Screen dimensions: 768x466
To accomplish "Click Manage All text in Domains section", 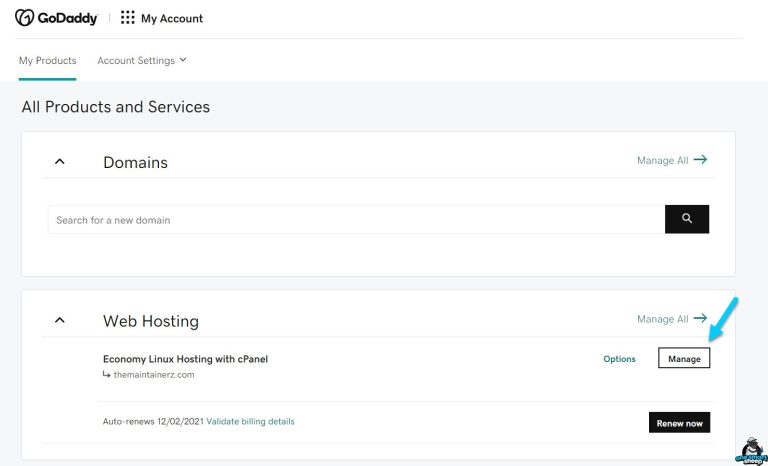I will pos(662,160).
